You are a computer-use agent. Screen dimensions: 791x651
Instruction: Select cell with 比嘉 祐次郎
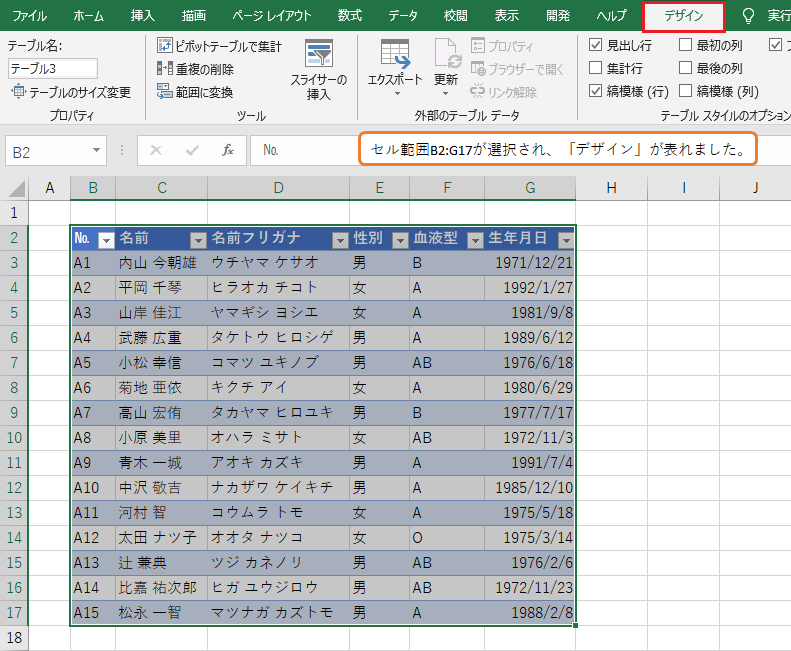click(161, 588)
